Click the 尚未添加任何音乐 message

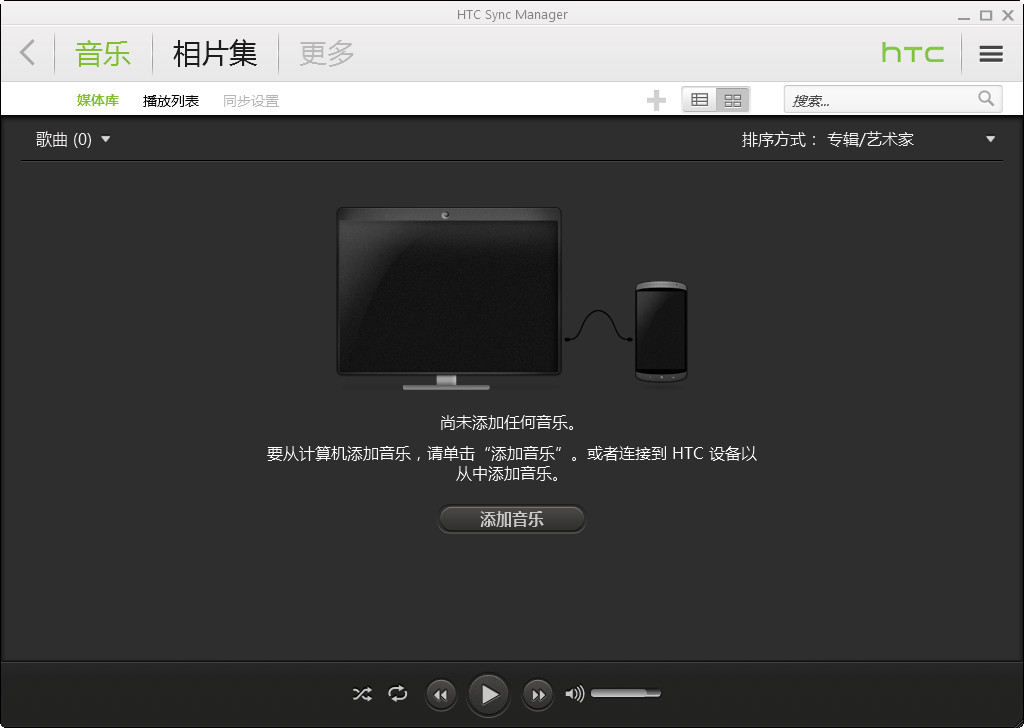point(509,422)
